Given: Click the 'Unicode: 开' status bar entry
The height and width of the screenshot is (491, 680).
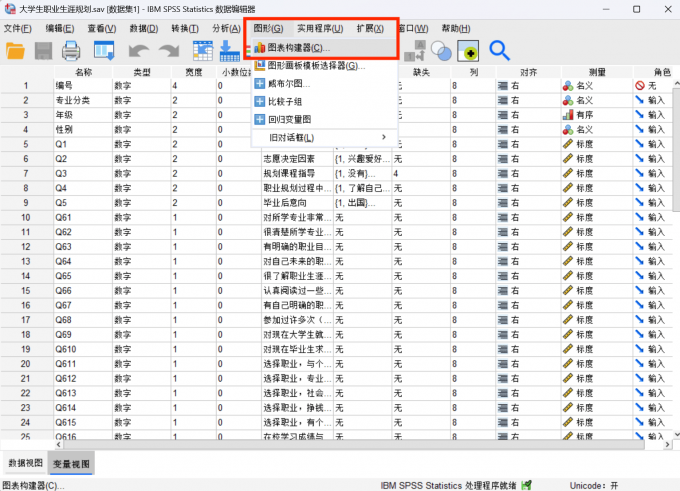Looking at the screenshot, I should point(594,485).
